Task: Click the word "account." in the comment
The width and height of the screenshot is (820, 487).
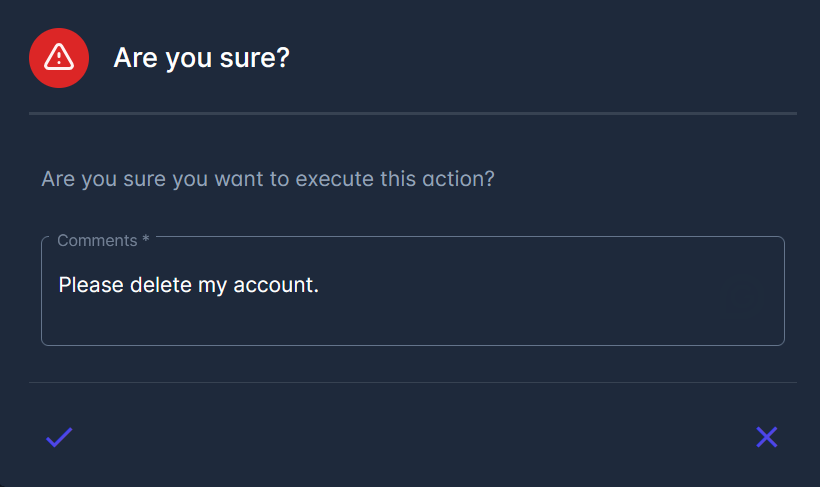Action: 276,285
